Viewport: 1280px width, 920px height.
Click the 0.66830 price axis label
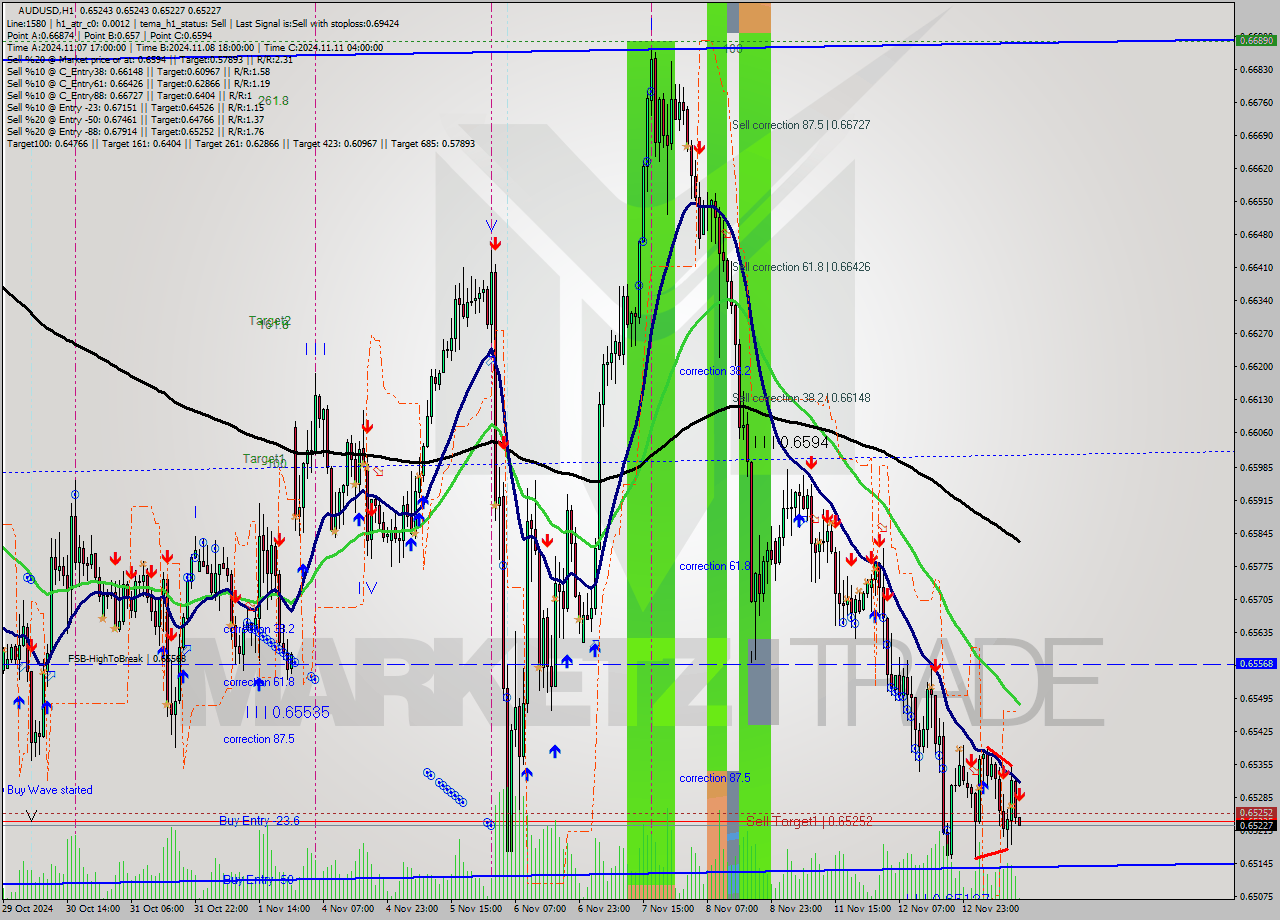tap(1257, 69)
